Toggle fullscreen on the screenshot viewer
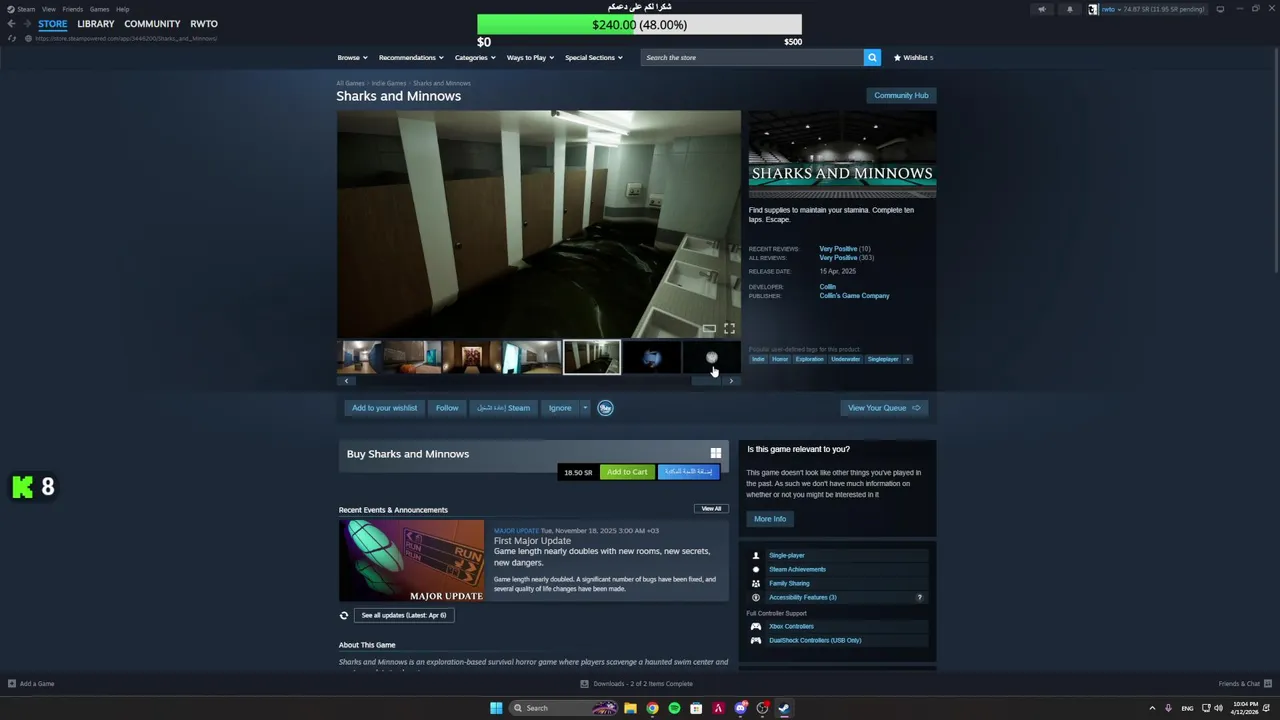1280x720 pixels. pyautogui.click(x=729, y=328)
